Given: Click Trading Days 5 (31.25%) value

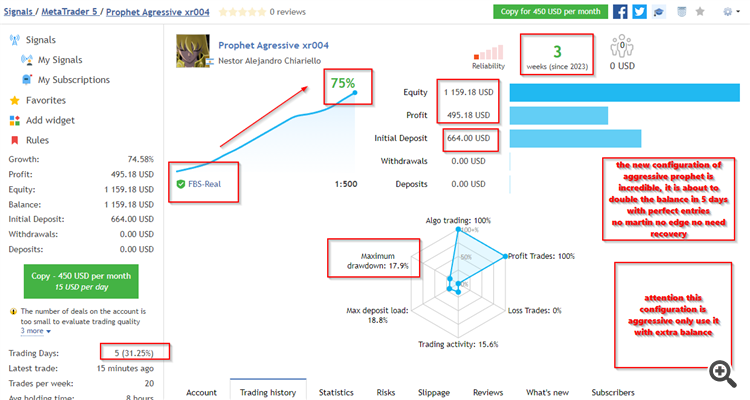Looking at the screenshot, I should click(x=134, y=354).
